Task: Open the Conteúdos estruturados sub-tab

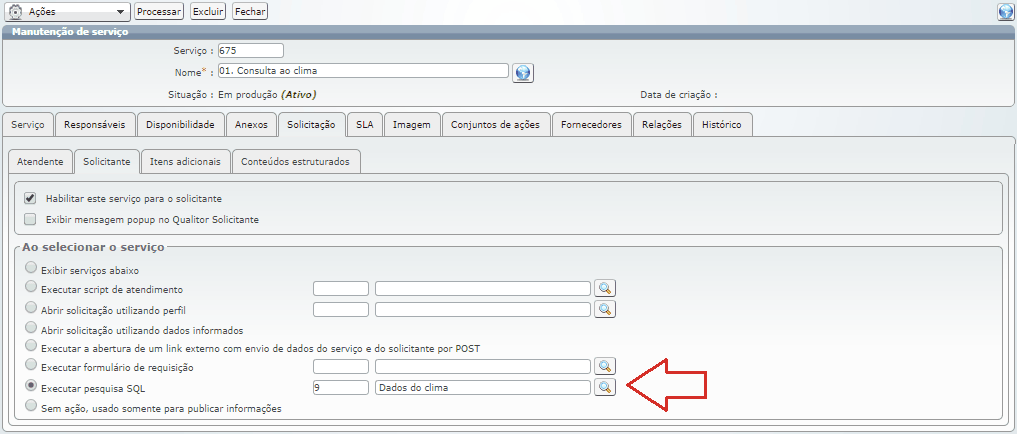Action: (296, 161)
